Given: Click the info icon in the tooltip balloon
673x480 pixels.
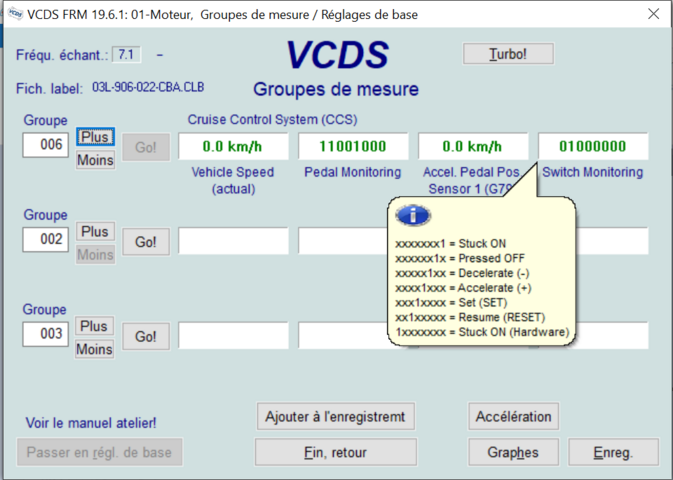Looking at the screenshot, I should [413, 216].
